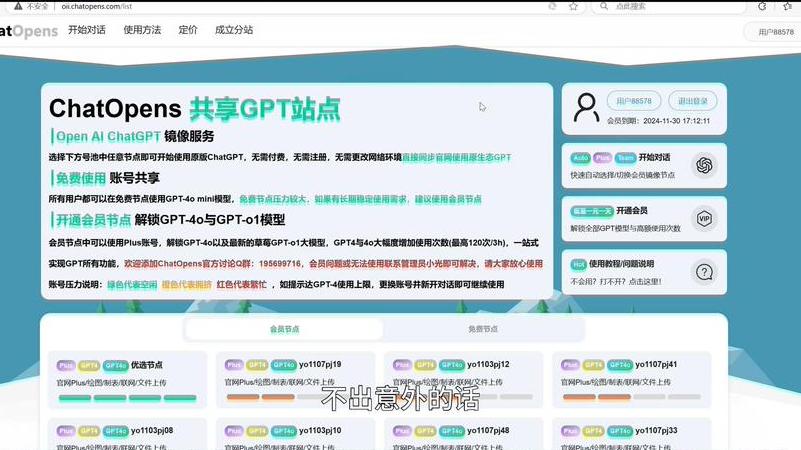This screenshot has width=801, height=450.
Task: Click the question mark help icon
Action: (x=704, y=272)
